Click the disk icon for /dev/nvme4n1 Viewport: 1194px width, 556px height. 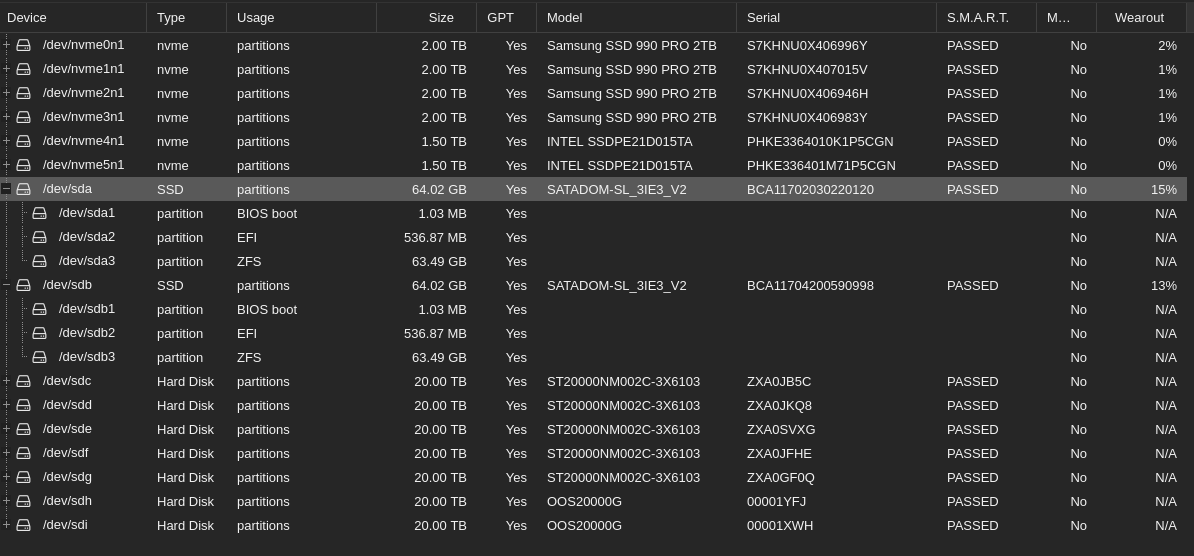[24, 142]
